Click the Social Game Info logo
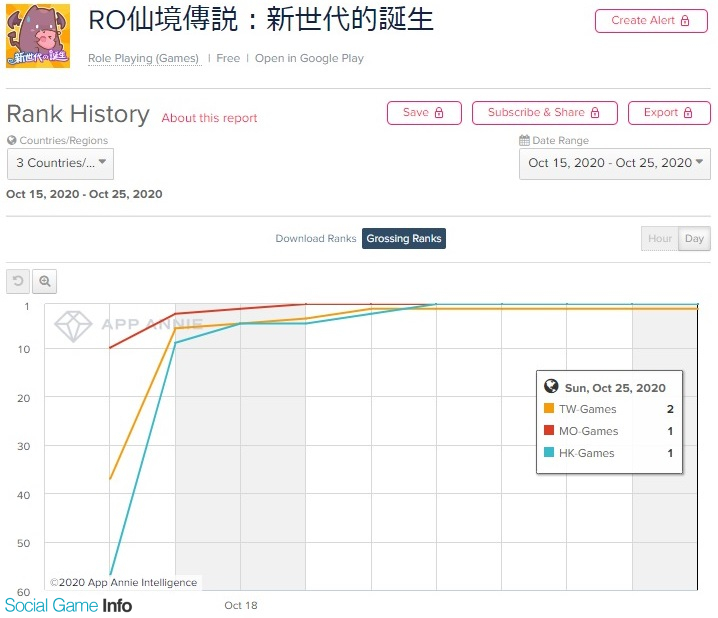718x618 pixels. [68, 605]
